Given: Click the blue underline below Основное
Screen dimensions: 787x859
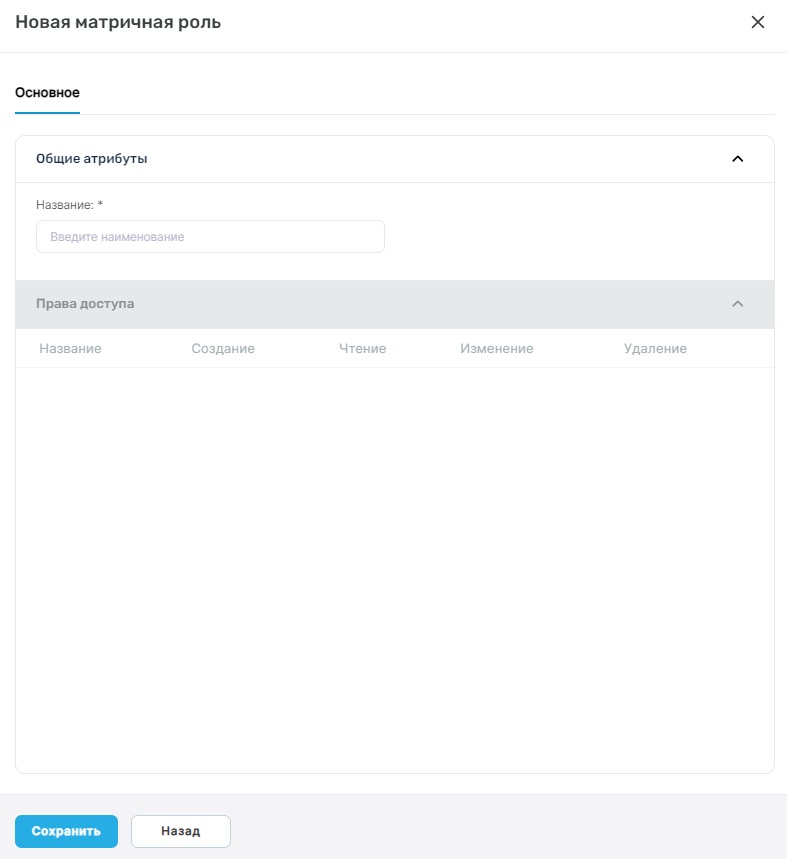Looking at the screenshot, I should 47,113.
